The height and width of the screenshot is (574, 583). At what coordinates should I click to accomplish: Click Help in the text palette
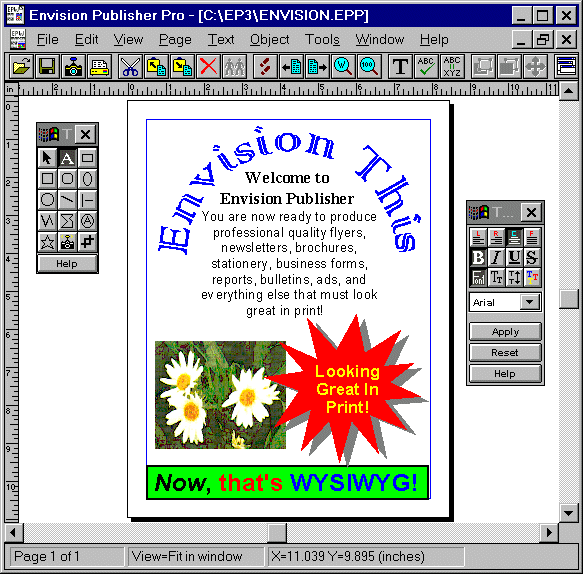(x=505, y=374)
